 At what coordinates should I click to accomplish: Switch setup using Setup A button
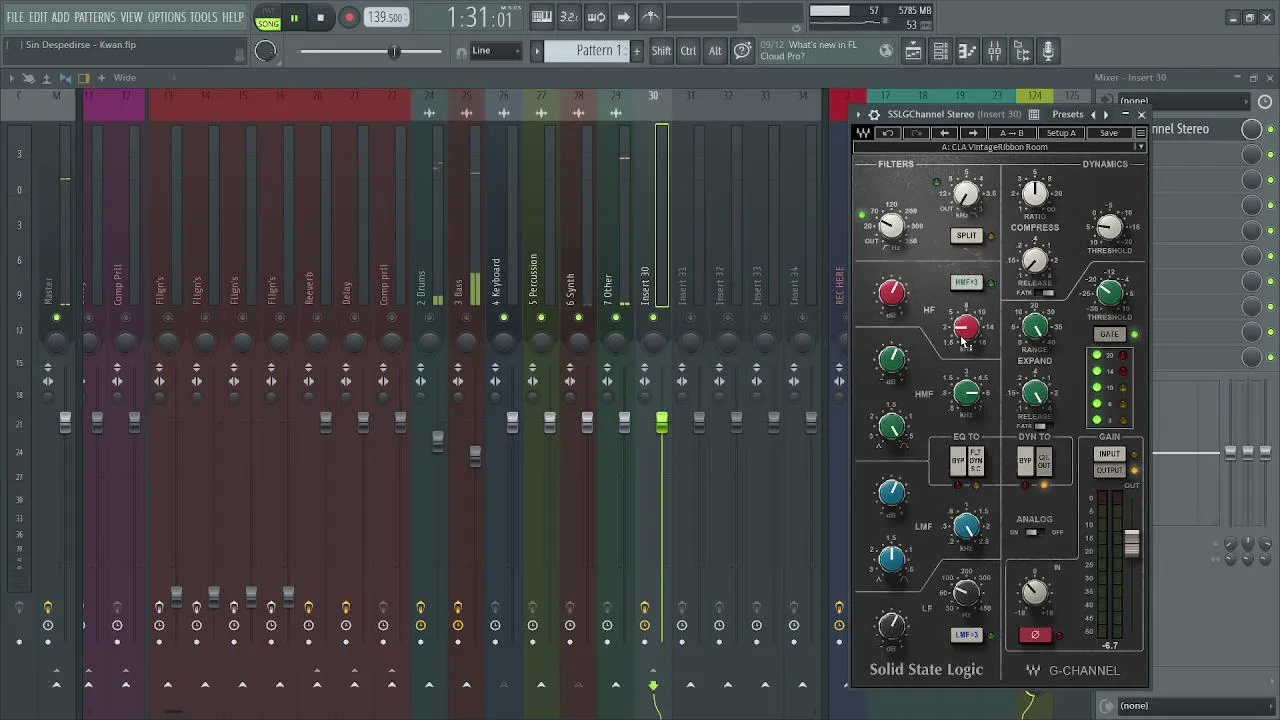(1061, 133)
